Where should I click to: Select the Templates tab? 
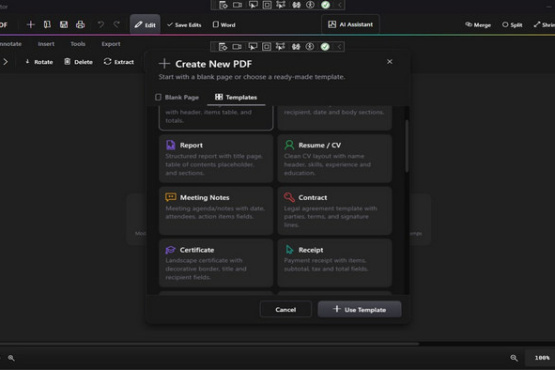click(236, 97)
